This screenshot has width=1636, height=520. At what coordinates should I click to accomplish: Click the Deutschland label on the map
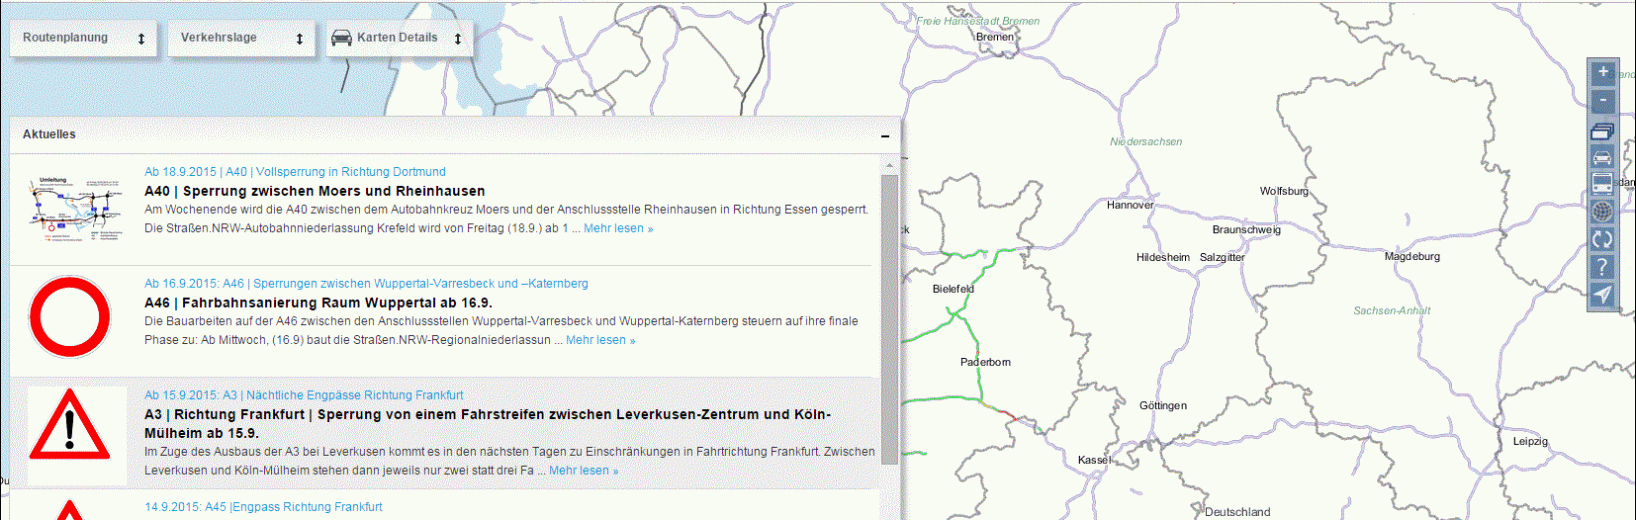(1238, 512)
